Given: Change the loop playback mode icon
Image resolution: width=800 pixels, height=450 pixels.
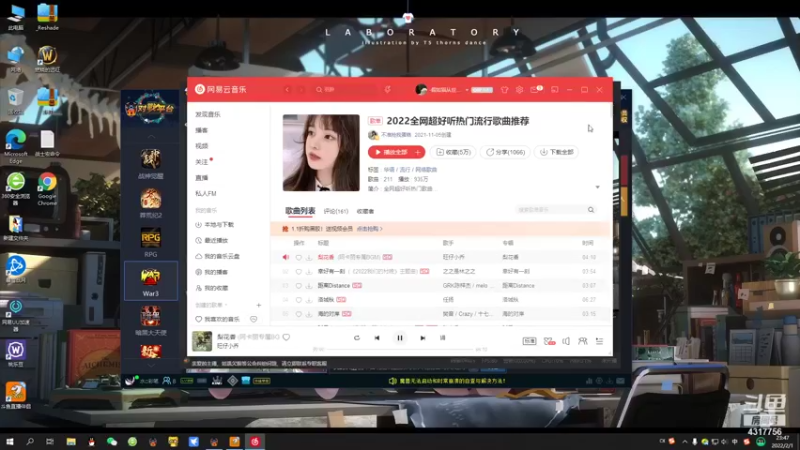Looking at the screenshot, I should [x=357, y=338].
